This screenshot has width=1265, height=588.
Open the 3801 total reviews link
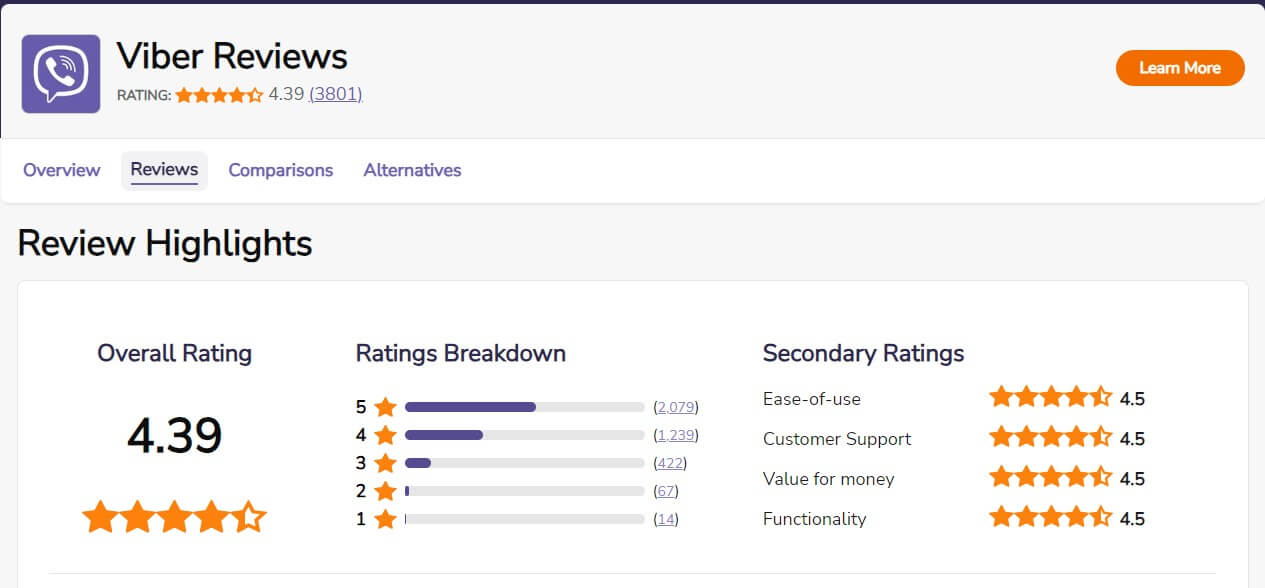tap(335, 95)
